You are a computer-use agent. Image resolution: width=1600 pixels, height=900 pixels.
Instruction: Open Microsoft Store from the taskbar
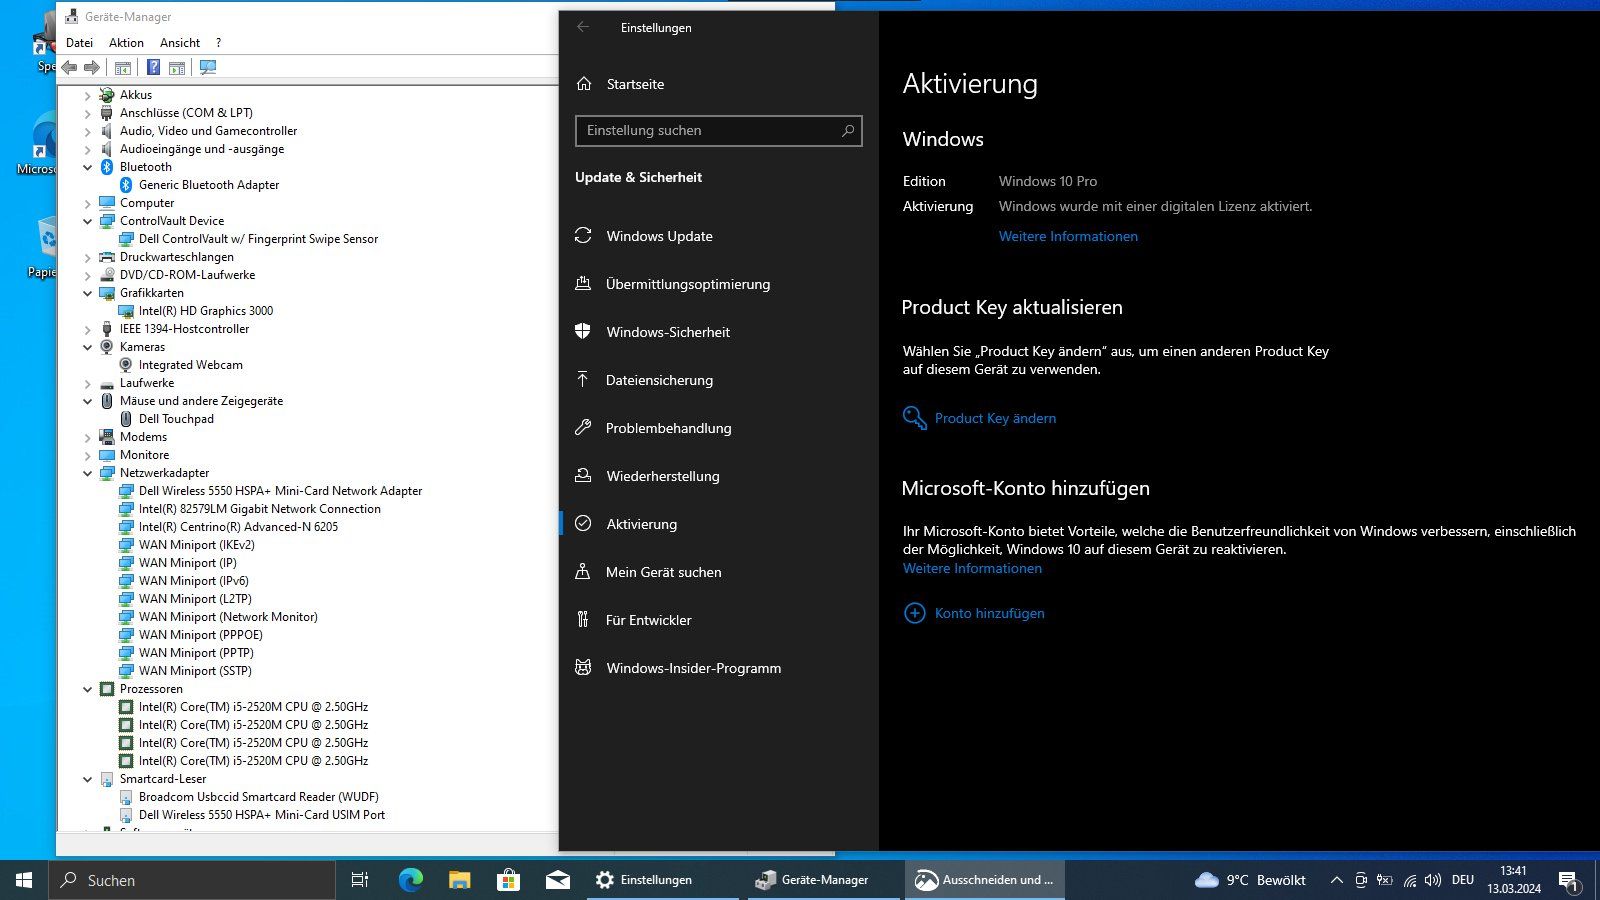pyautogui.click(x=508, y=880)
